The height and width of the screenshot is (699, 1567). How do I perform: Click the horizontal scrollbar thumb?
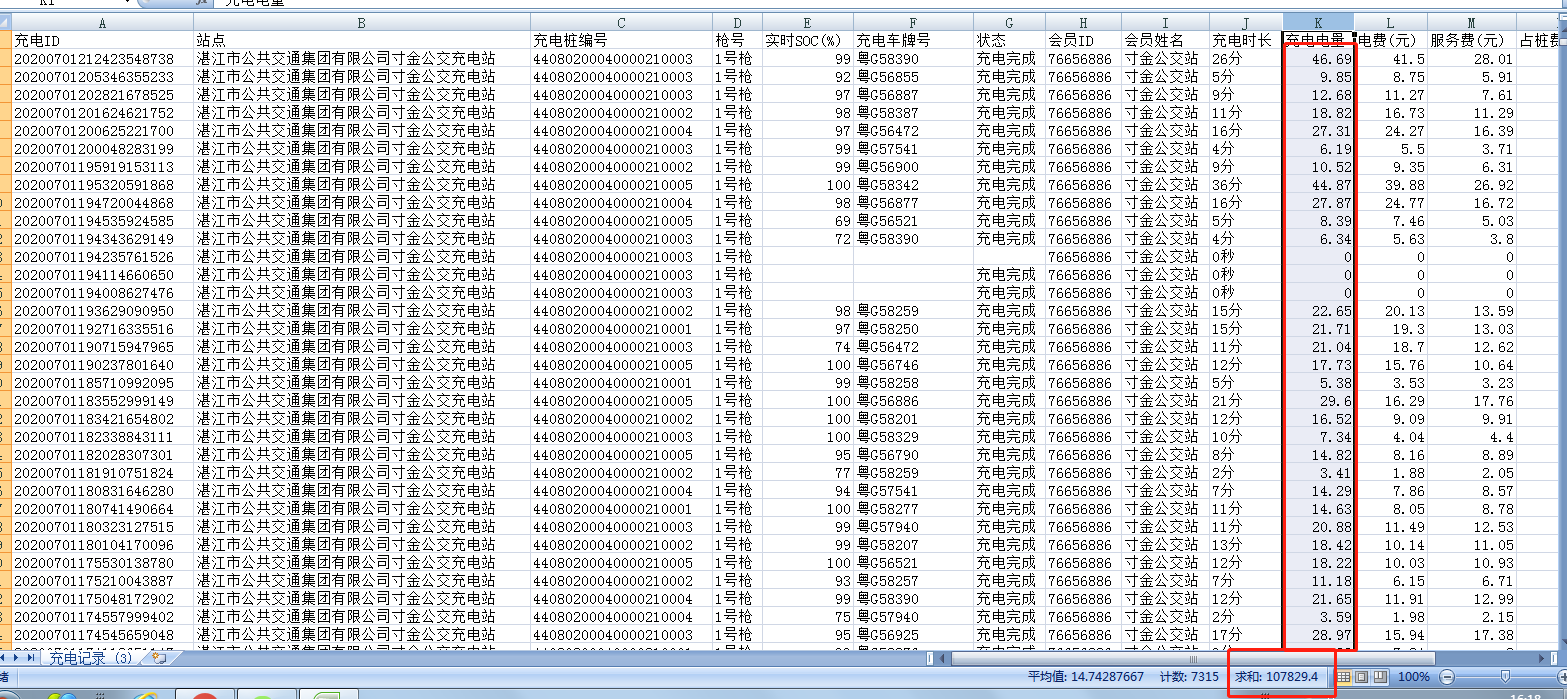coord(1193,658)
